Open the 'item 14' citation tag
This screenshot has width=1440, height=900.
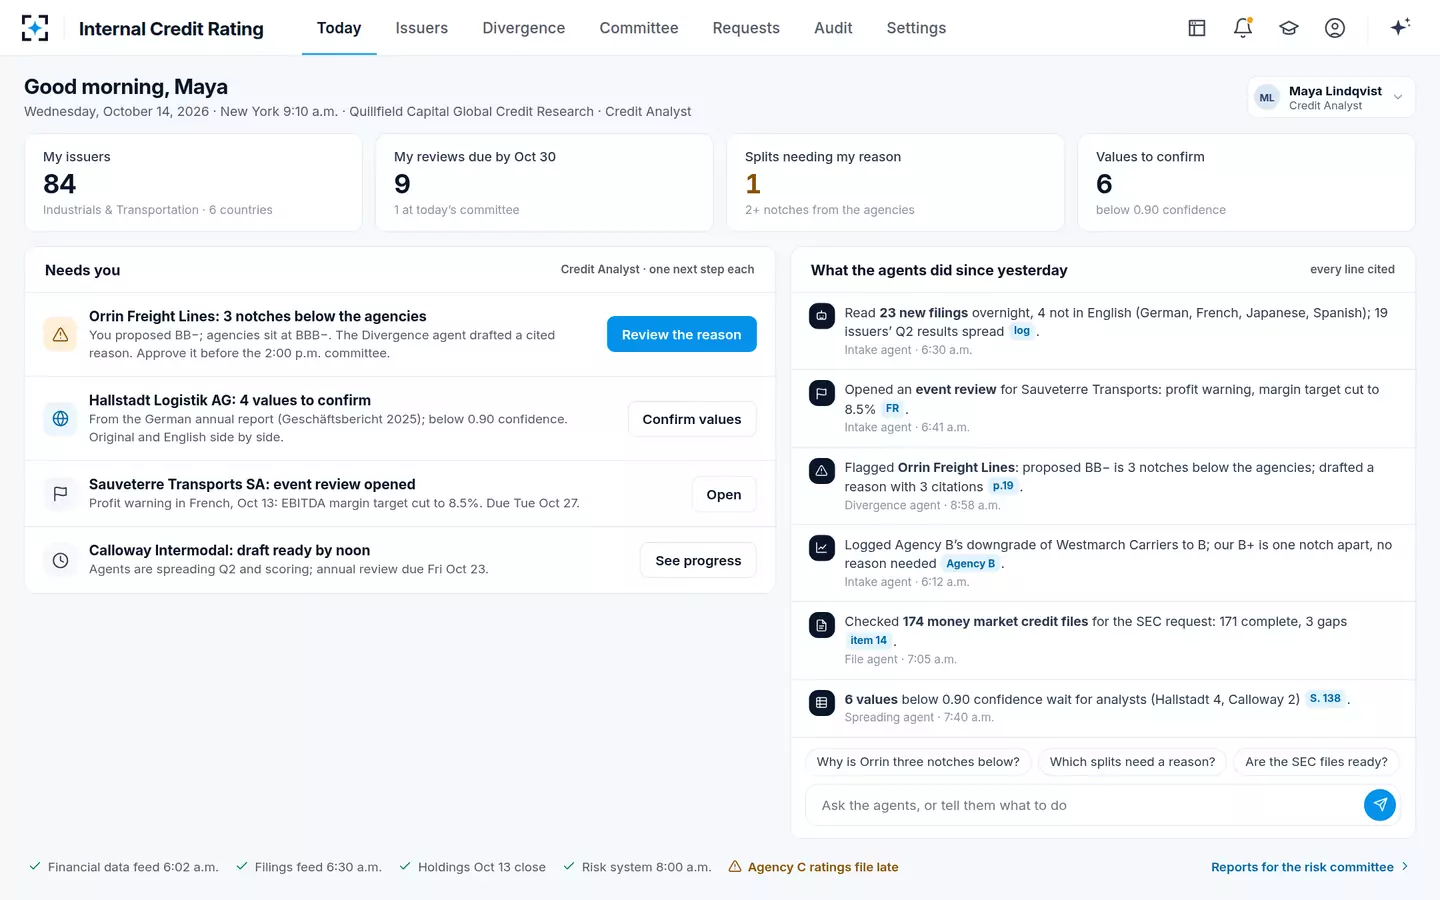(868, 640)
